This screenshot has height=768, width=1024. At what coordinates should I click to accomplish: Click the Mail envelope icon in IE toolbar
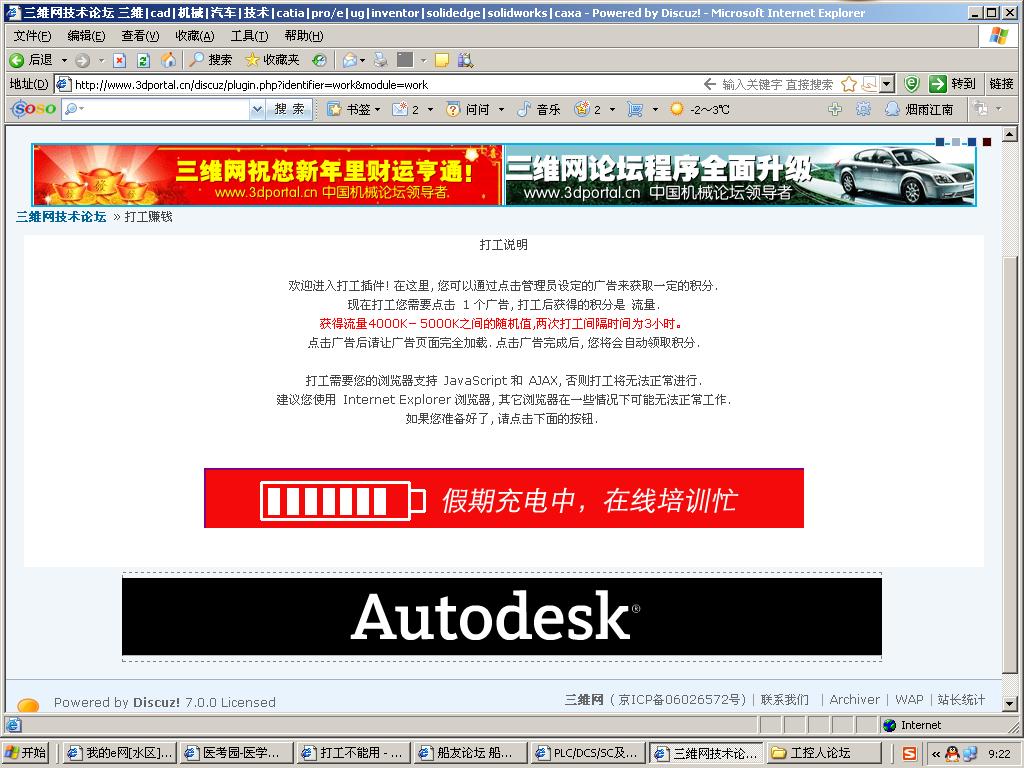tap(350, 60)
